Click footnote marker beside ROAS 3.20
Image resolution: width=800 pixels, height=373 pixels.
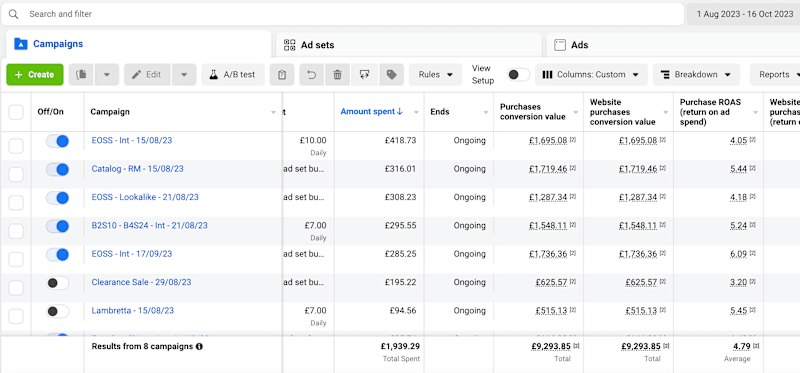tap(752, 282)
